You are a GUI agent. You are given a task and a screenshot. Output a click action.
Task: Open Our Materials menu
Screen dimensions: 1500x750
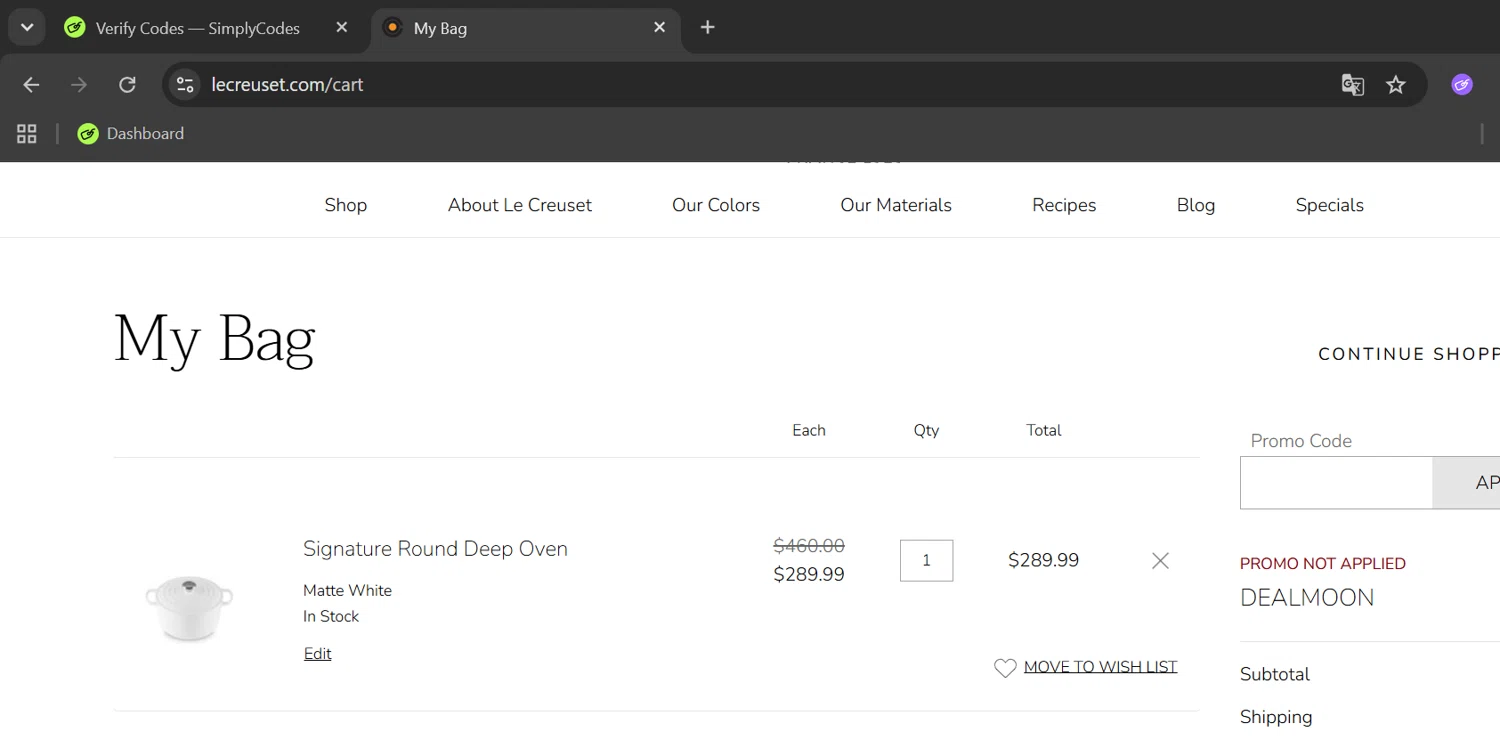pos(896,205)
